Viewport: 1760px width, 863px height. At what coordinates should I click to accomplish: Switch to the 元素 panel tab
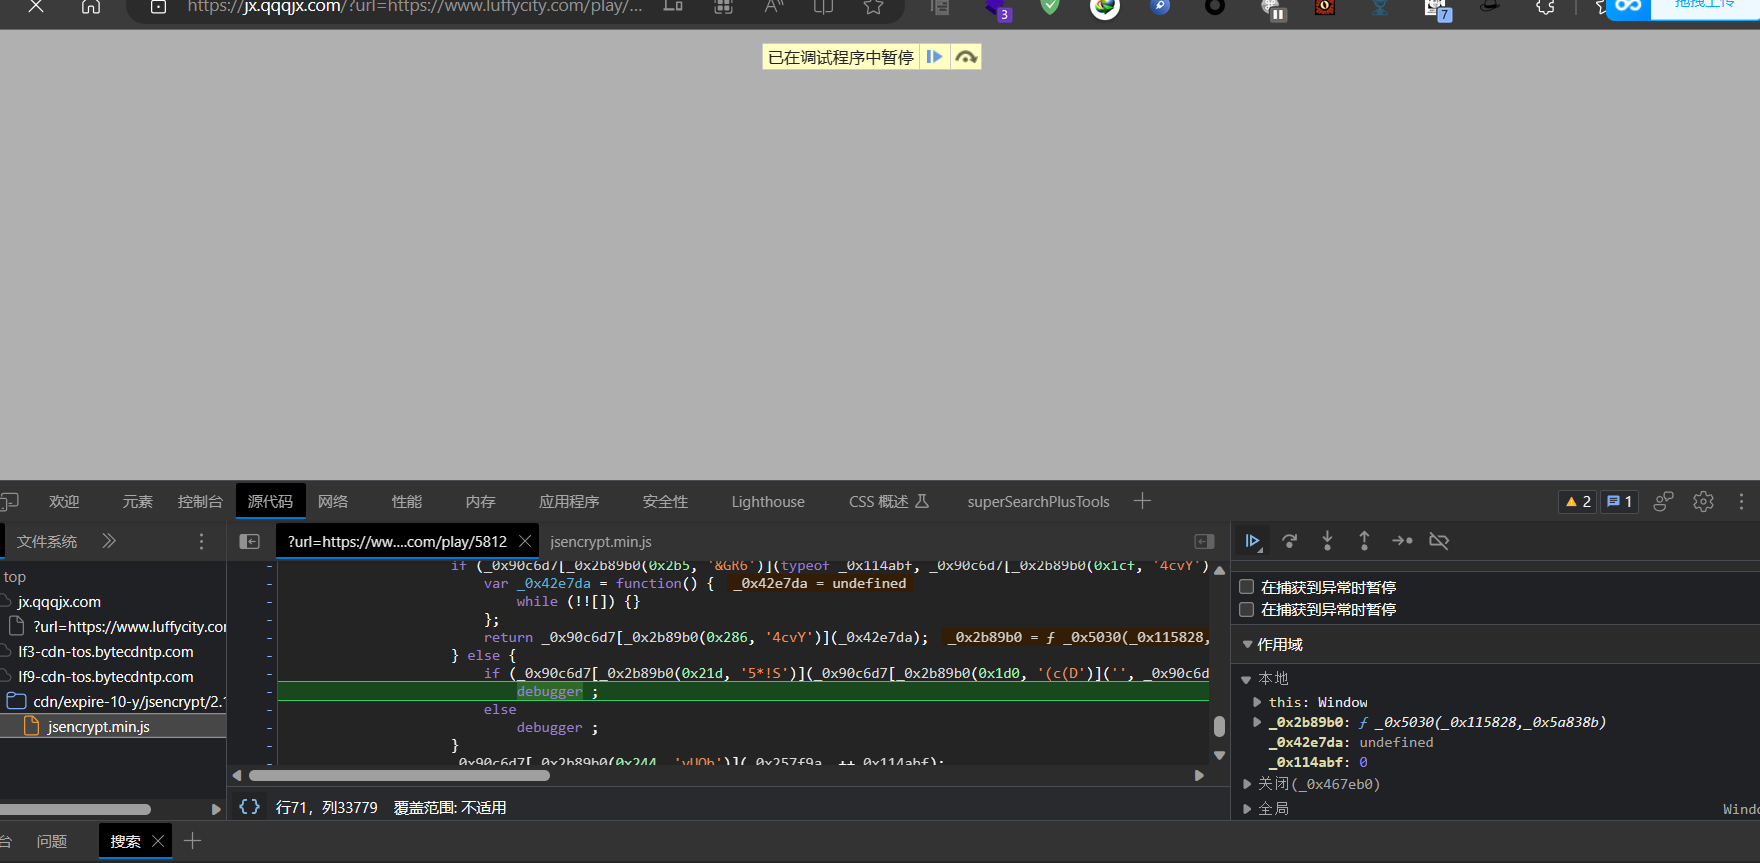[x=138, y=502]
